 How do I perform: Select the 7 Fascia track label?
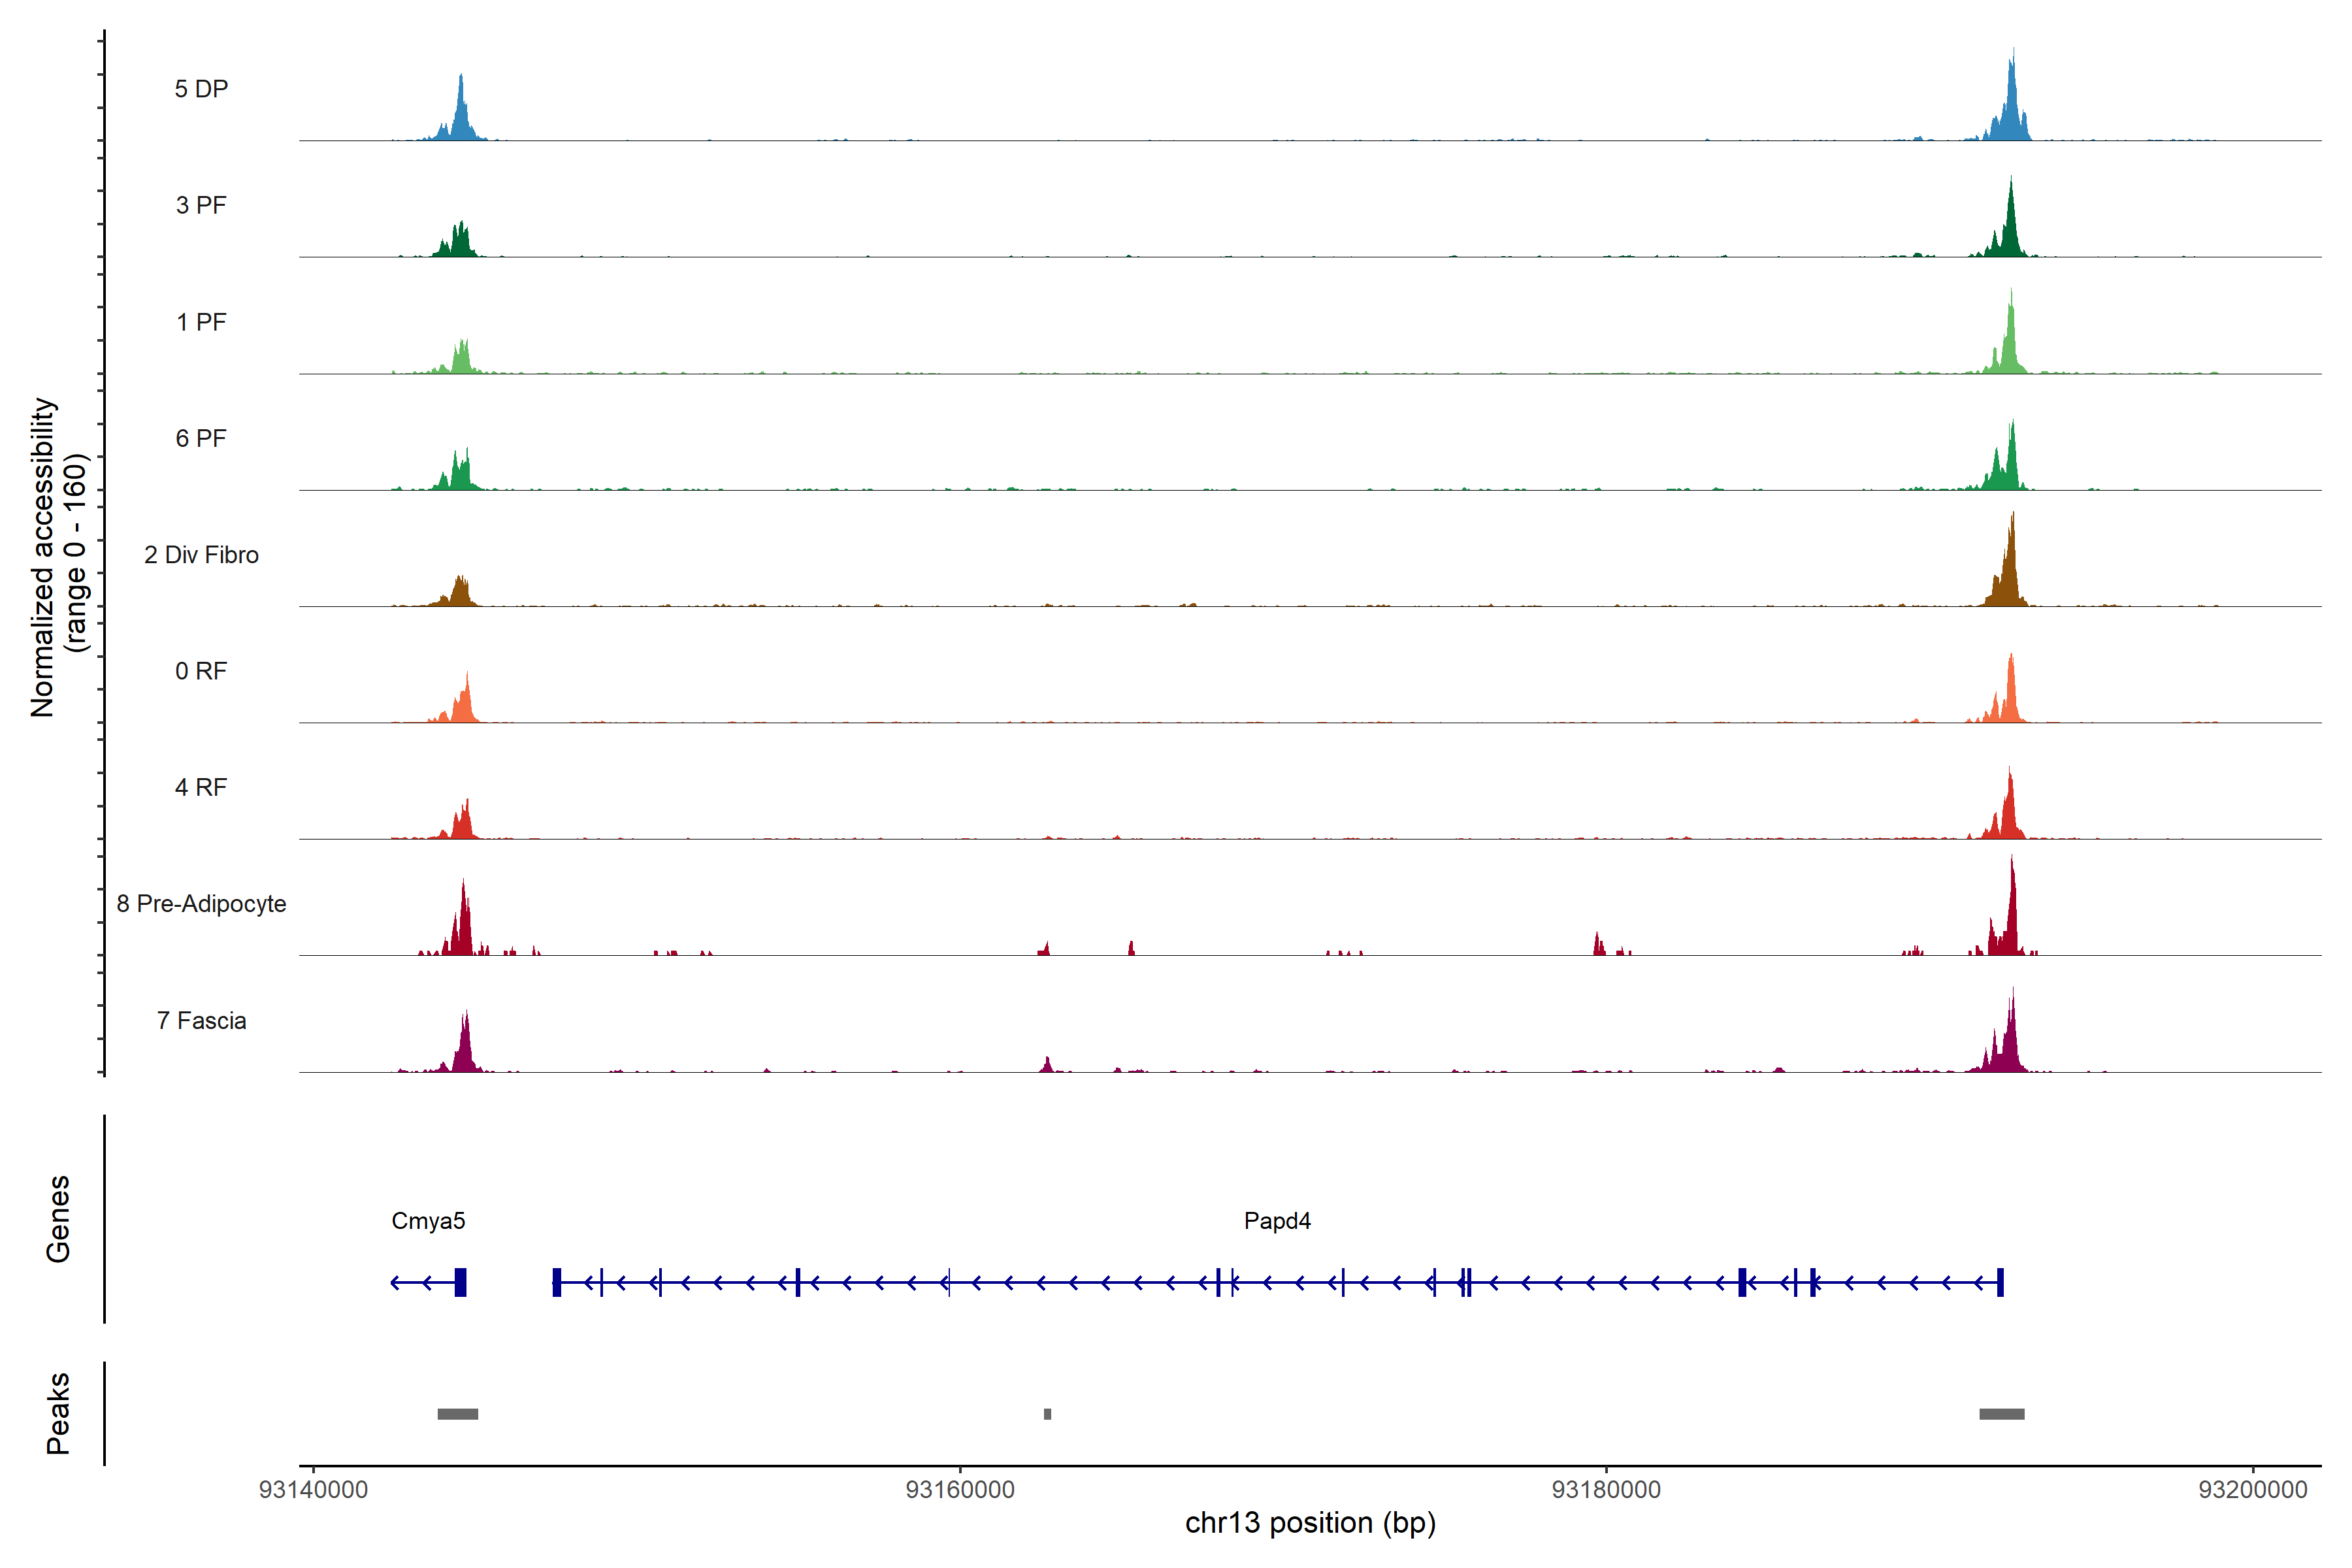[x=201, y=1020]
